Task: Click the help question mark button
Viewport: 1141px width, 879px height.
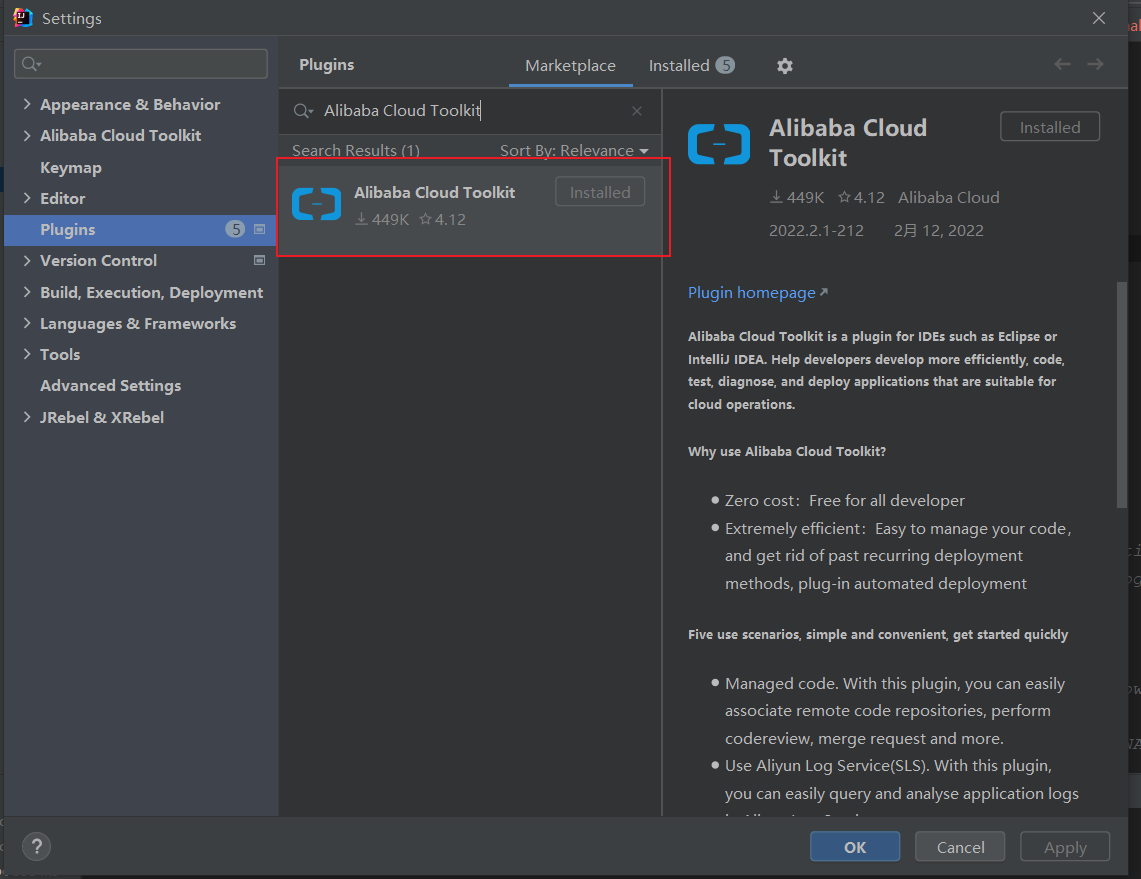Action: 36,846
